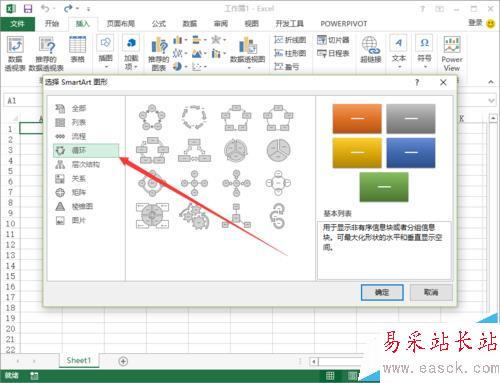Switch to the 页面布局 ribbon tab
Image resolution: width=500 pixels, height=383 pixels.
pos(121,24)
